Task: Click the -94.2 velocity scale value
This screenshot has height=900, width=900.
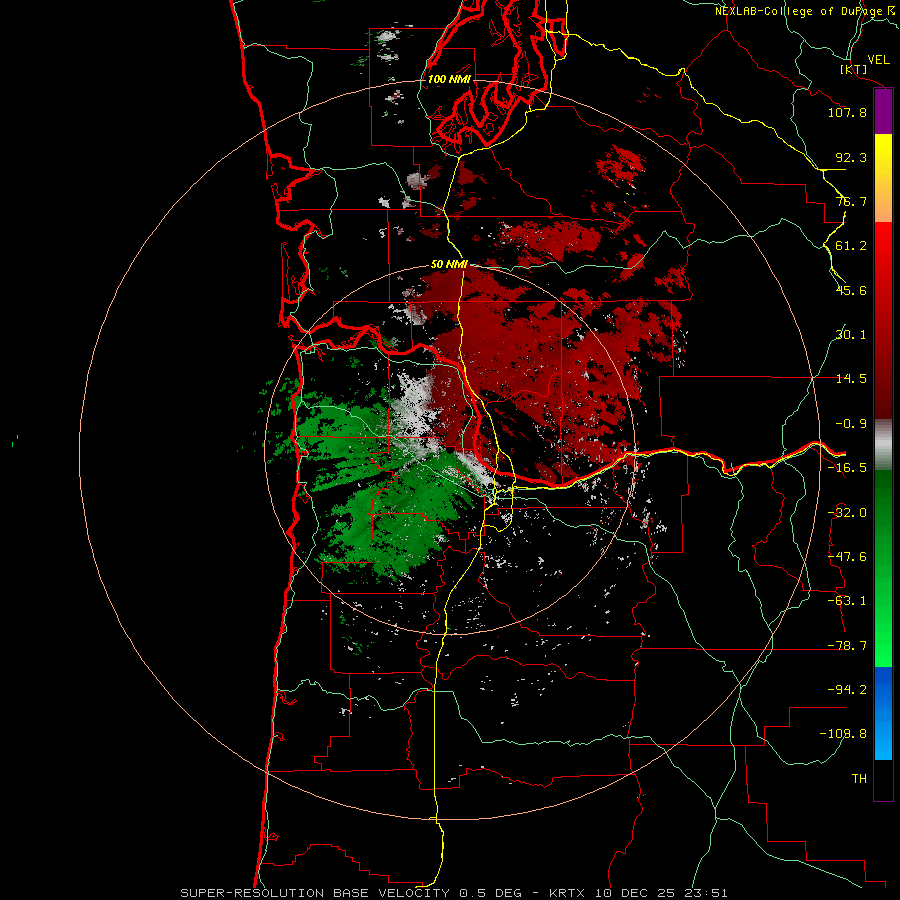Action: pos(847,690)
